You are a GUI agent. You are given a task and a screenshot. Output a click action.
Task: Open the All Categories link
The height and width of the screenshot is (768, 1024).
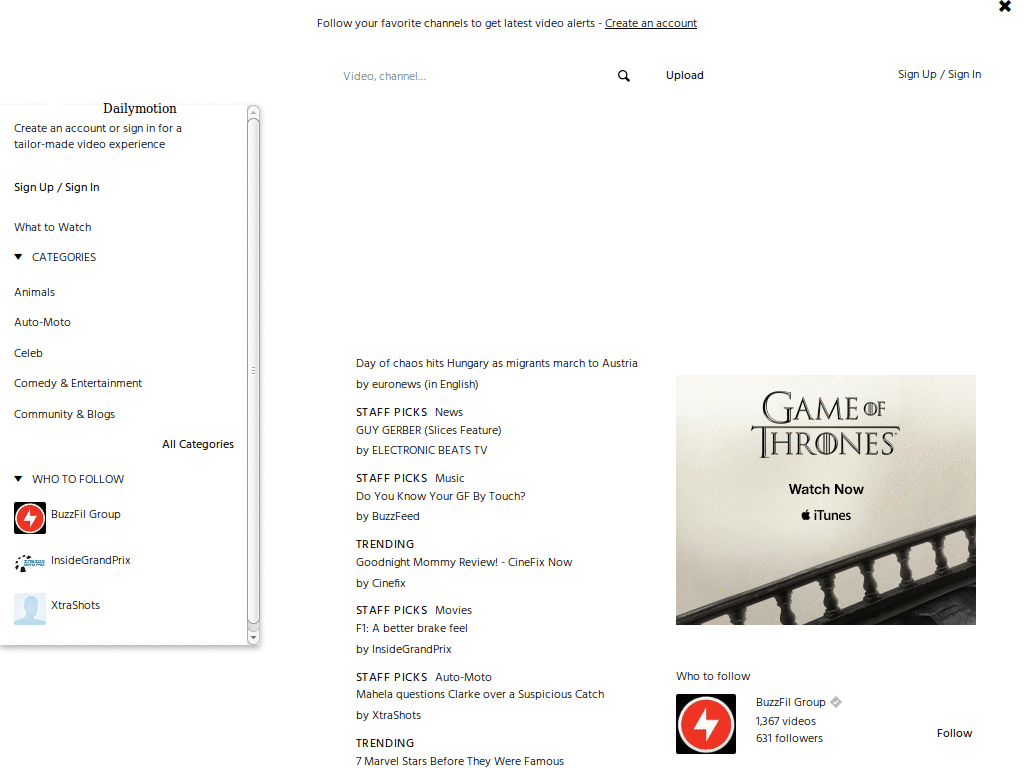tap(198, 444)
